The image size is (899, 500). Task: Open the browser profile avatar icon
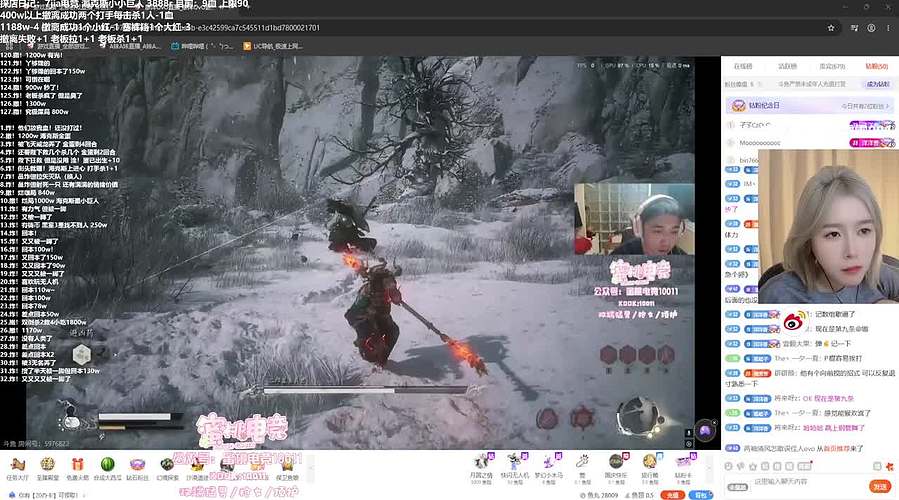tap(871, 28)
